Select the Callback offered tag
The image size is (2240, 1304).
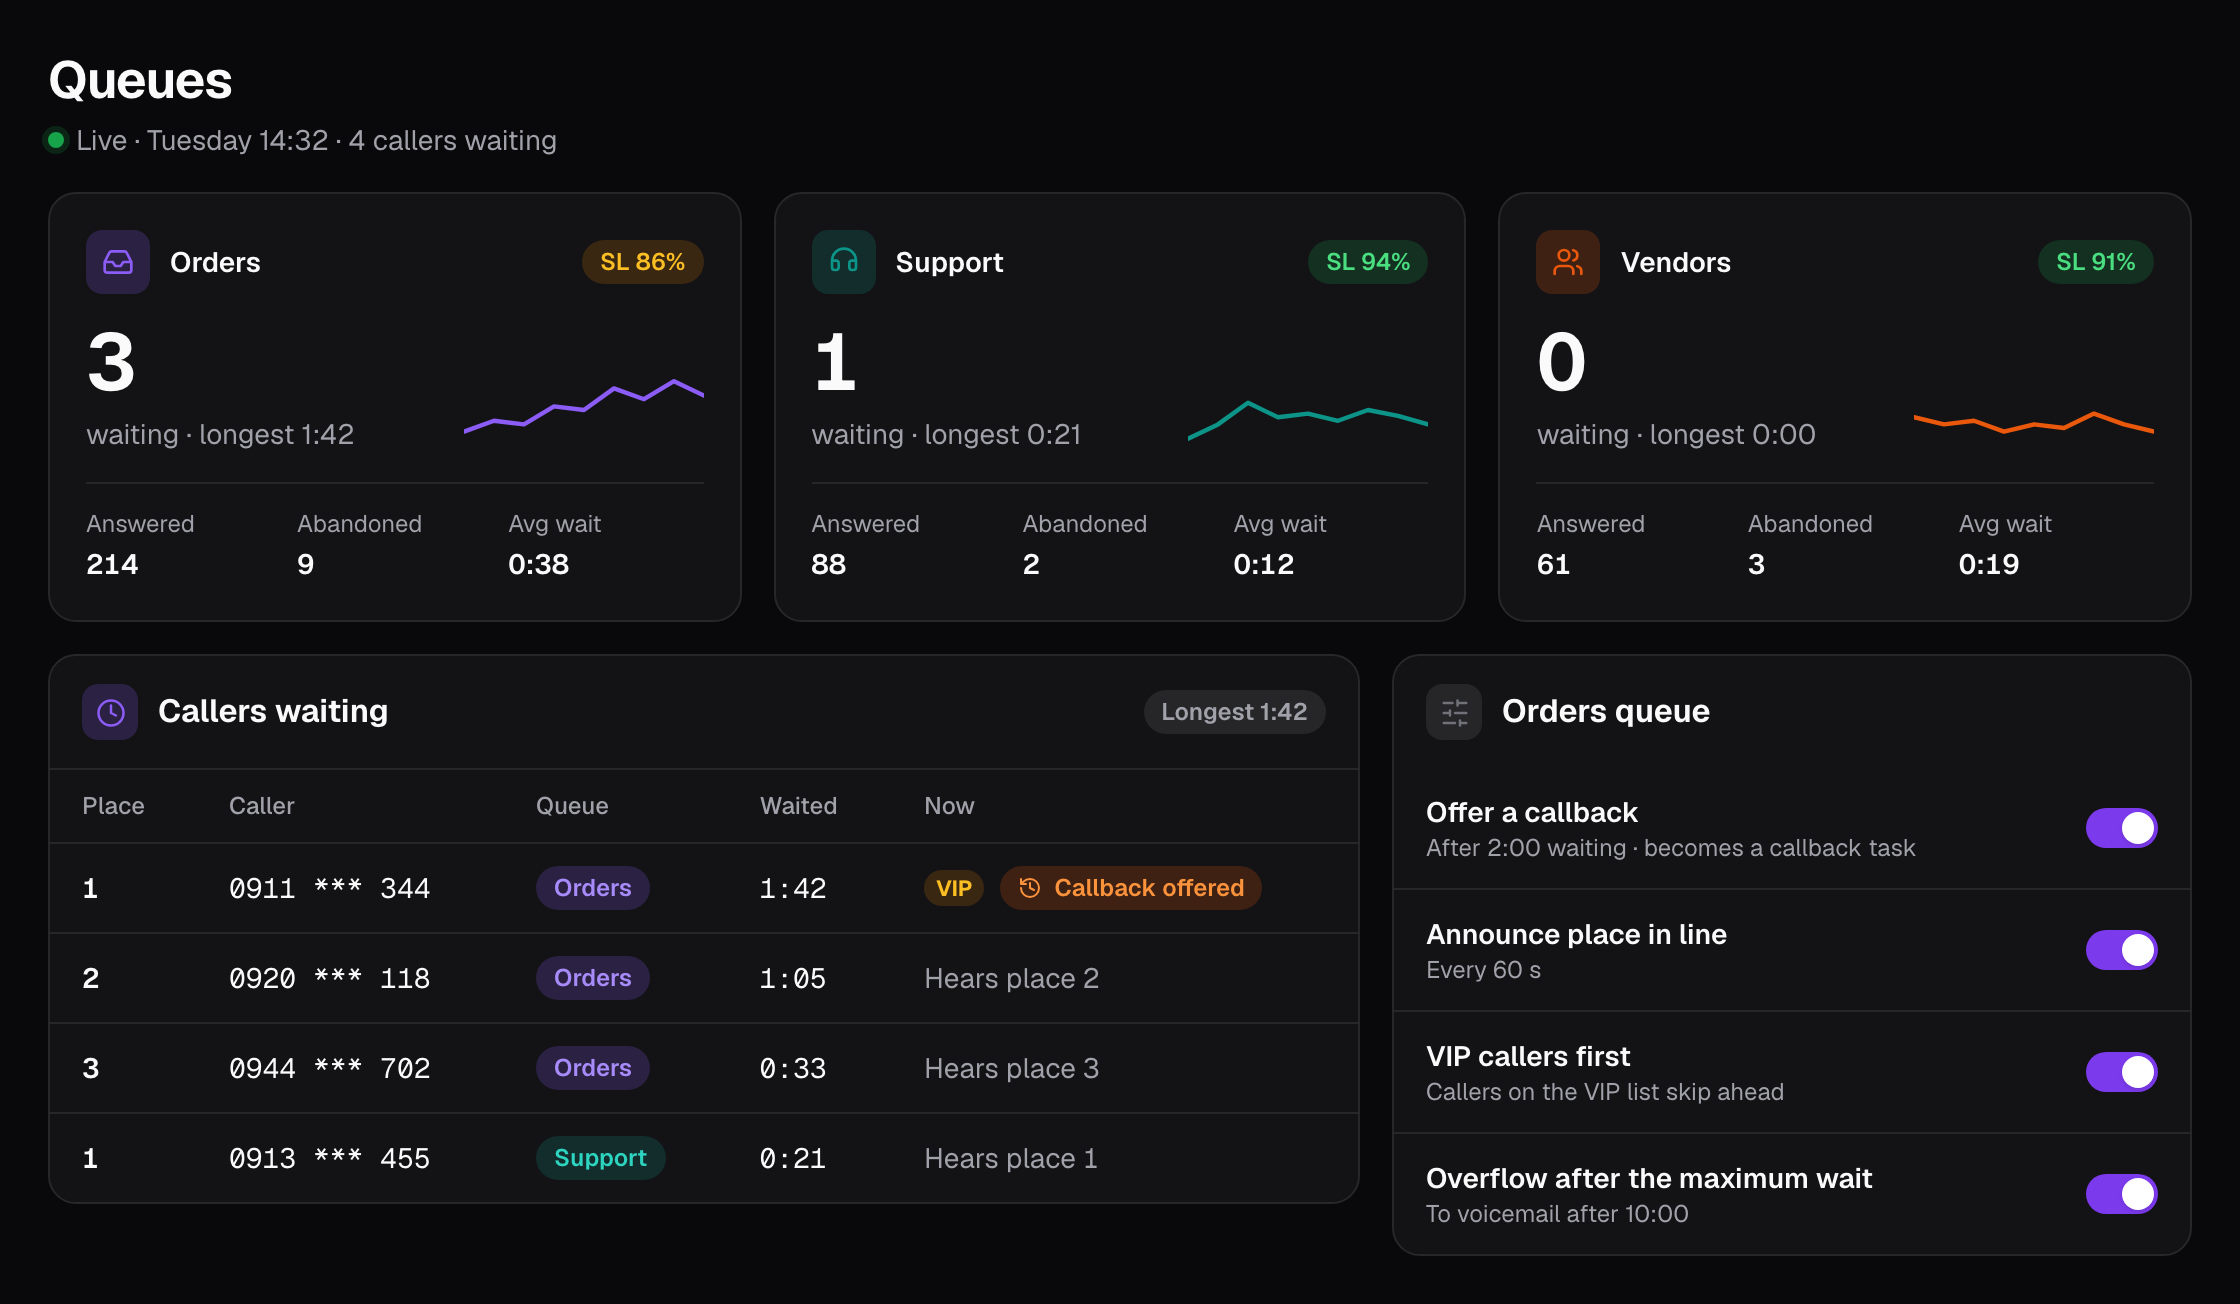click(x=1131, y=888)
